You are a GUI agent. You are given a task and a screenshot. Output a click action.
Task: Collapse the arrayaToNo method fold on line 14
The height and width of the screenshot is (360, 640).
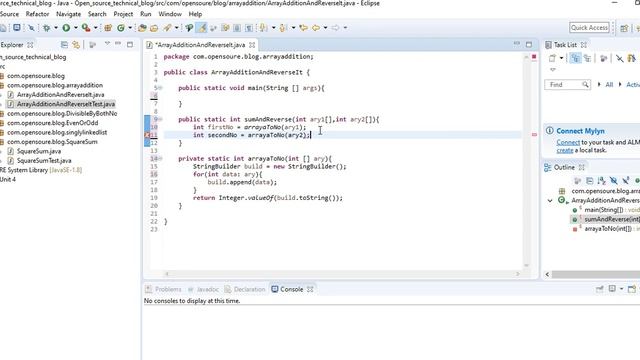(160, 158)
